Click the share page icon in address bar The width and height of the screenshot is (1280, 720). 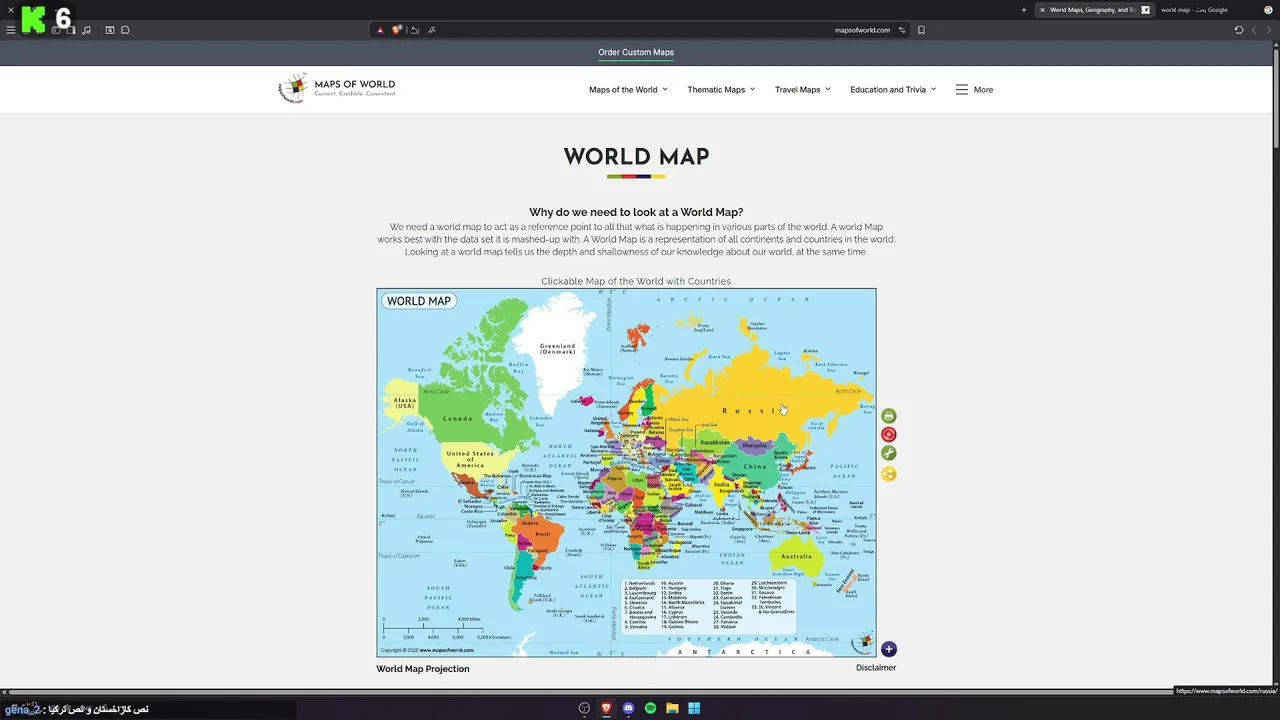point(415,30)
